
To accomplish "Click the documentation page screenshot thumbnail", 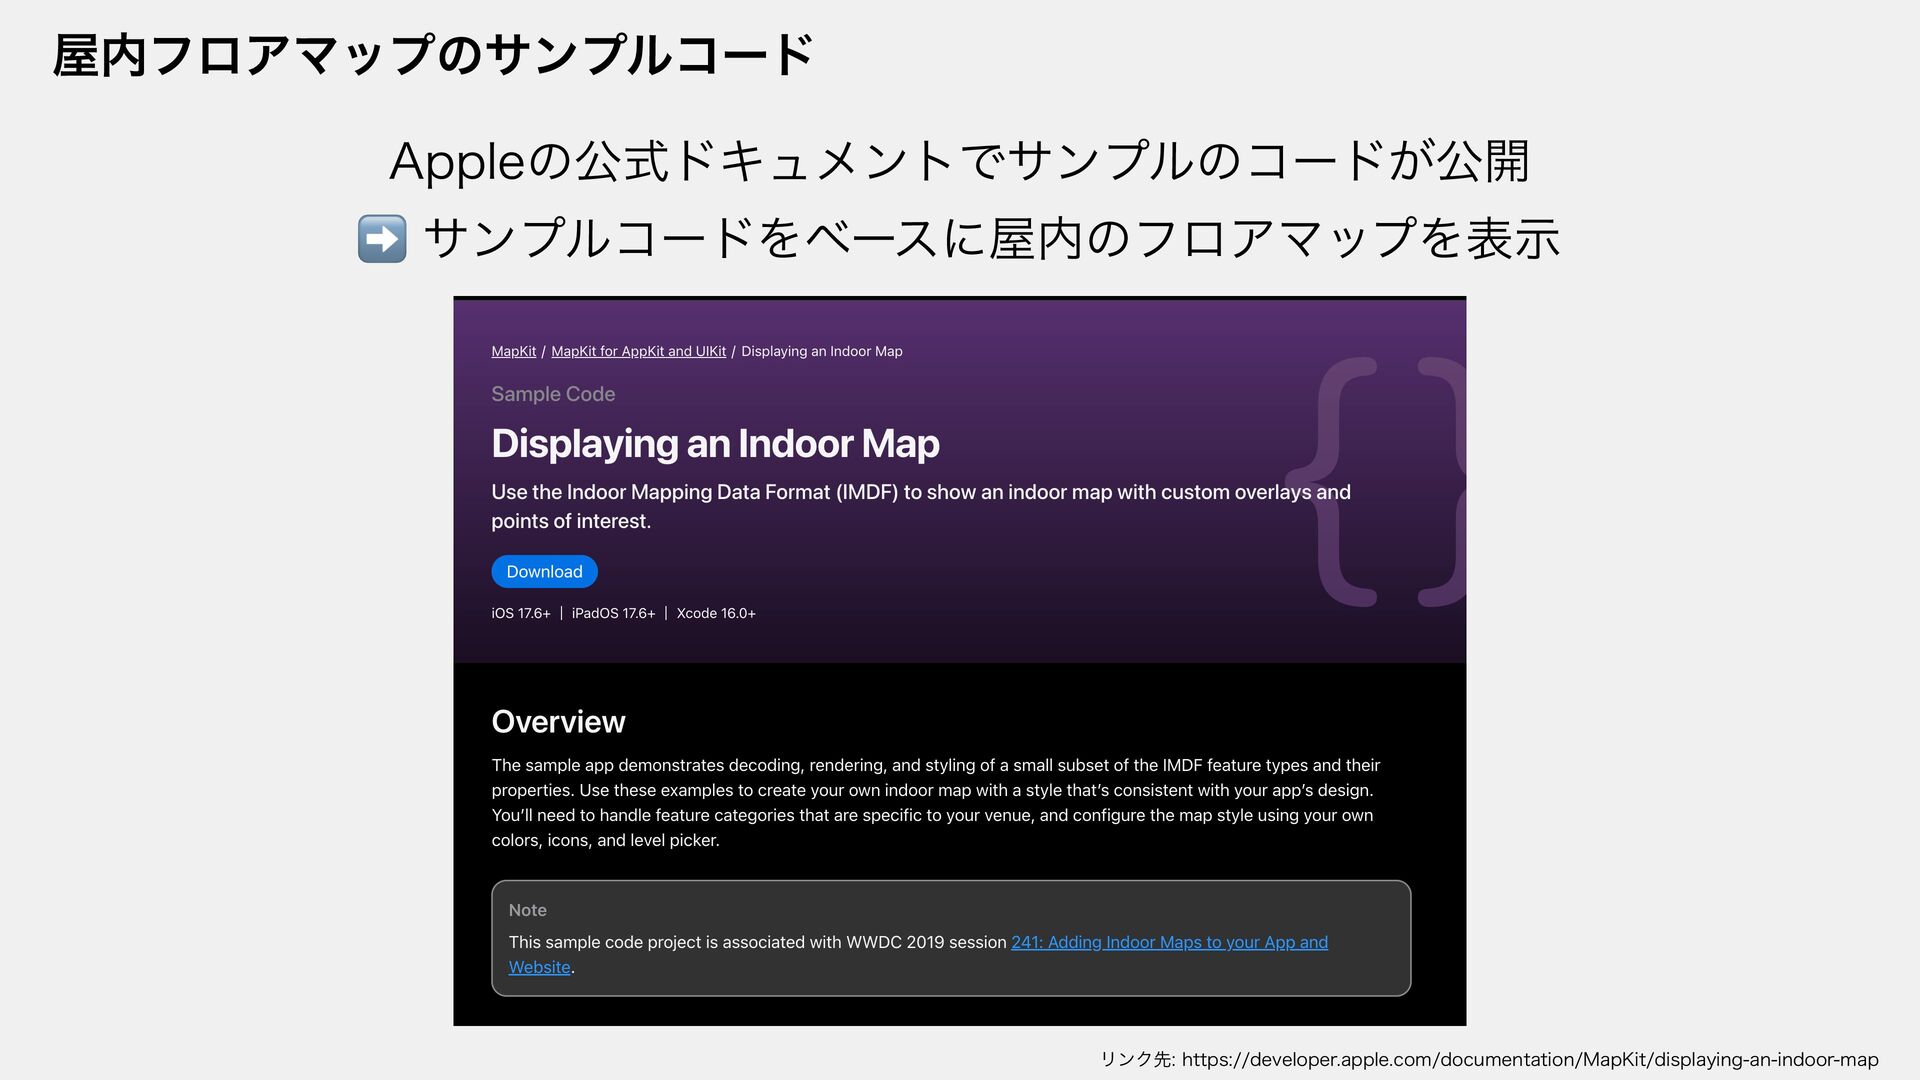I will tap(960, 661).
